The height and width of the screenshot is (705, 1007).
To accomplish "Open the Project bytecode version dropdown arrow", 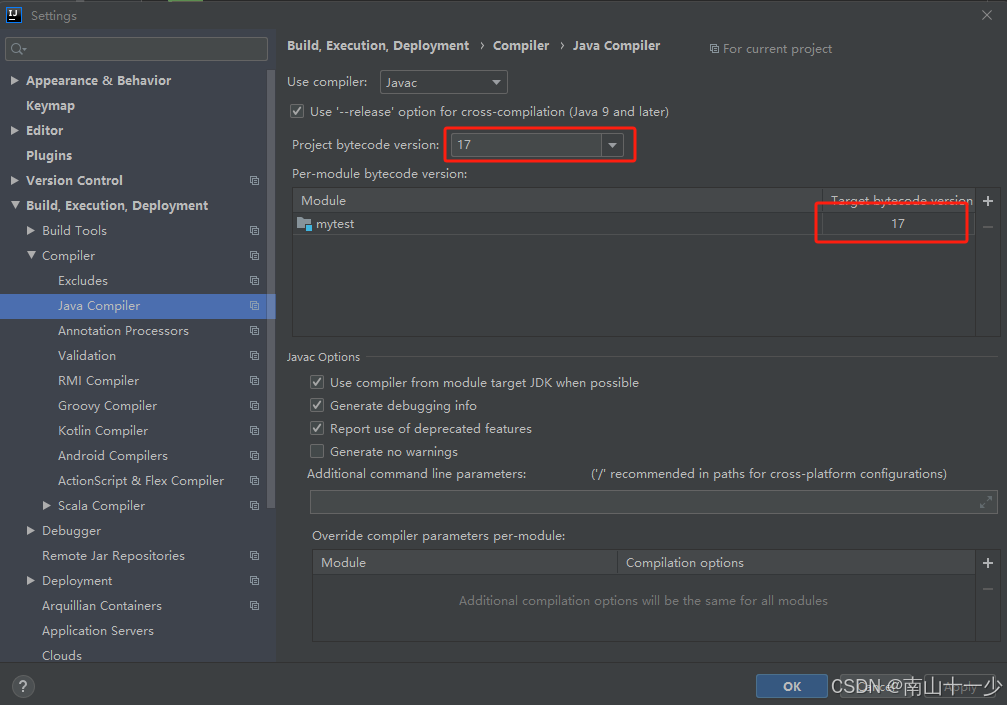I will [x=613, y=145].
